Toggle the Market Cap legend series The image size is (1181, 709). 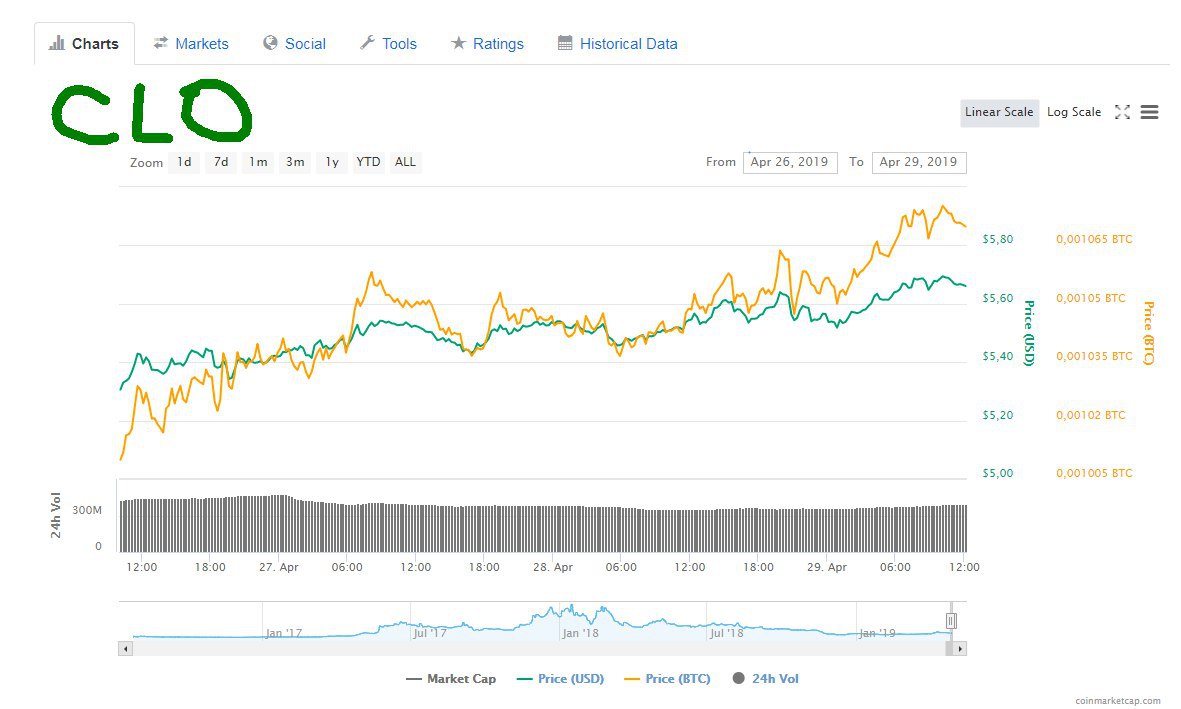click(x=451, y=679)
